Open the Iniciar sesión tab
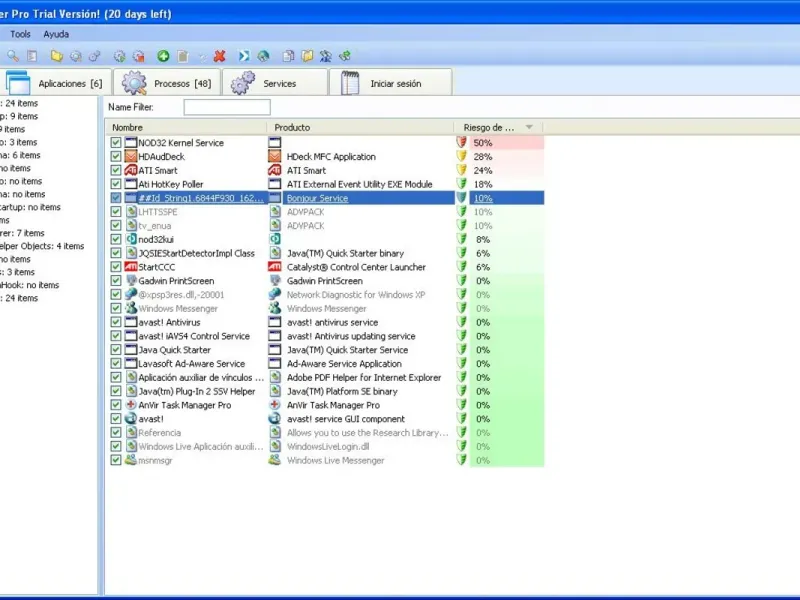 pyautogui.click(x=390, y=83)
